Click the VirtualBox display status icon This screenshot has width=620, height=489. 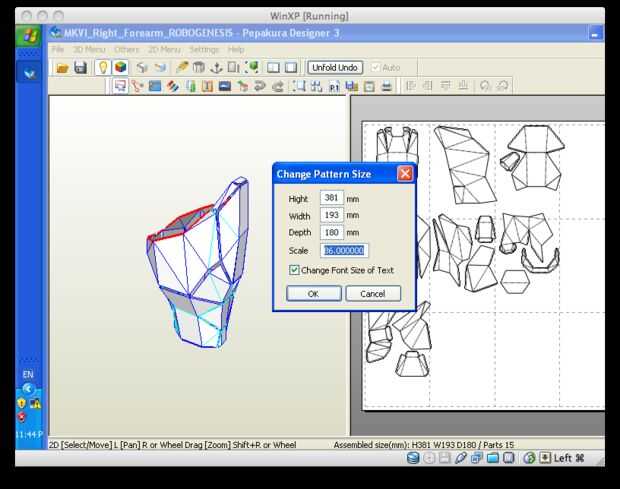click(x=509, y=458)
